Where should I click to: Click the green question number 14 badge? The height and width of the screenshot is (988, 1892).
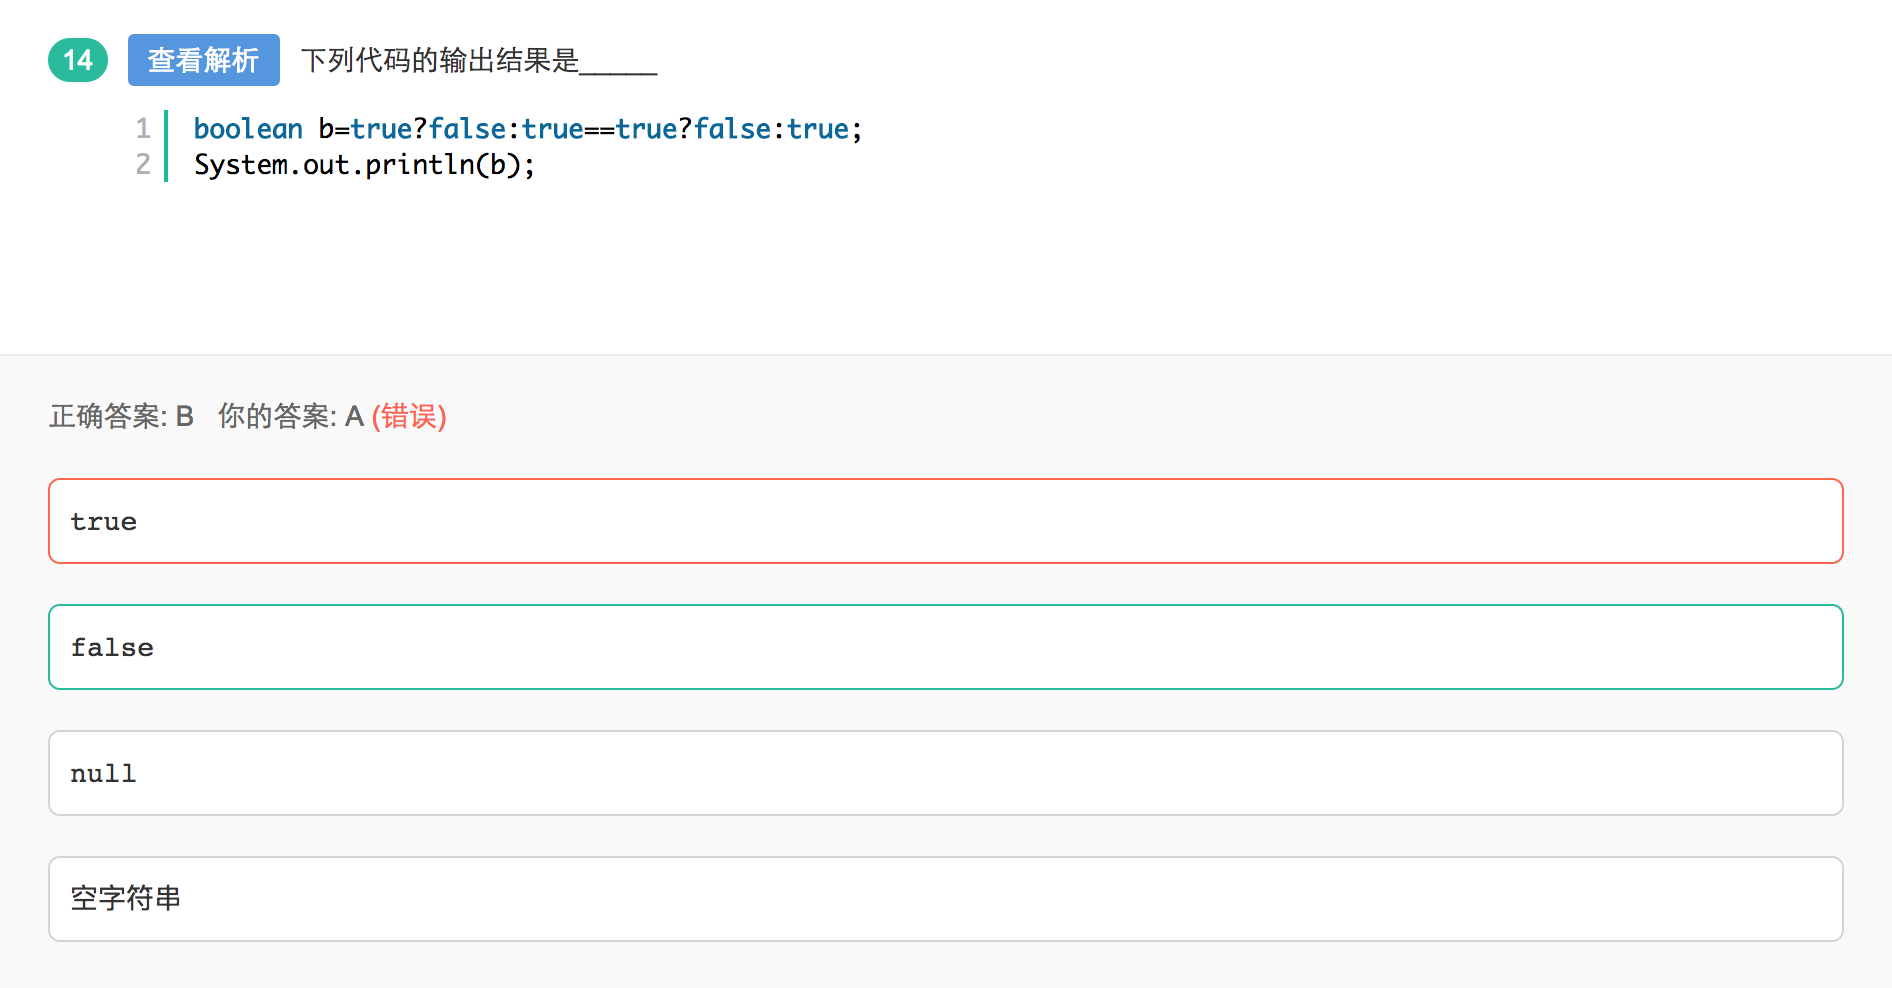point(78,60)
